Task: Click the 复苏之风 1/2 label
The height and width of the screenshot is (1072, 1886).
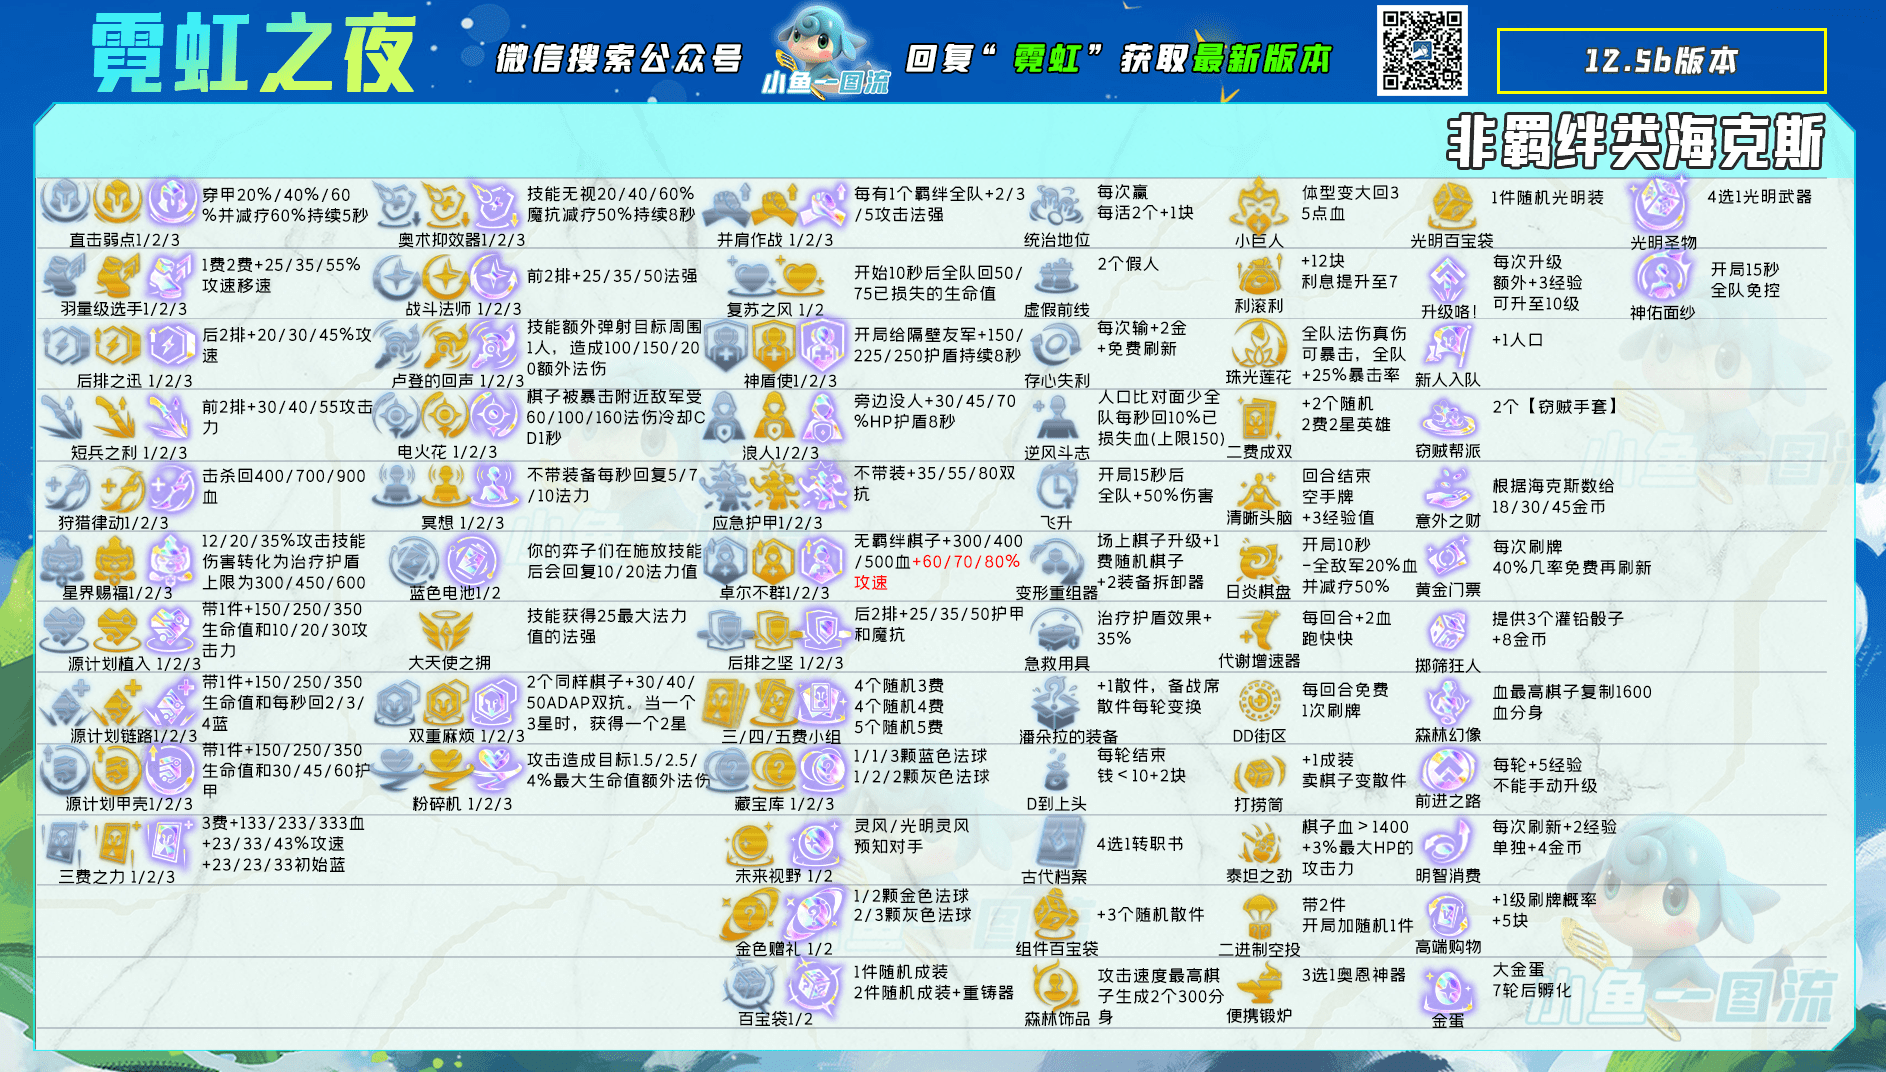Action: [x=775, y=310]
